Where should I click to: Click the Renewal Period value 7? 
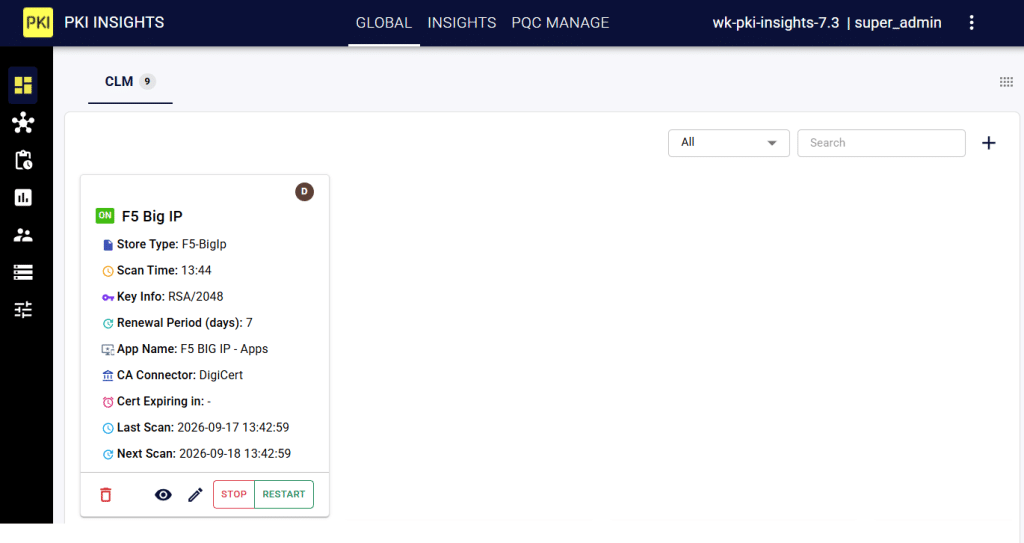249,323
